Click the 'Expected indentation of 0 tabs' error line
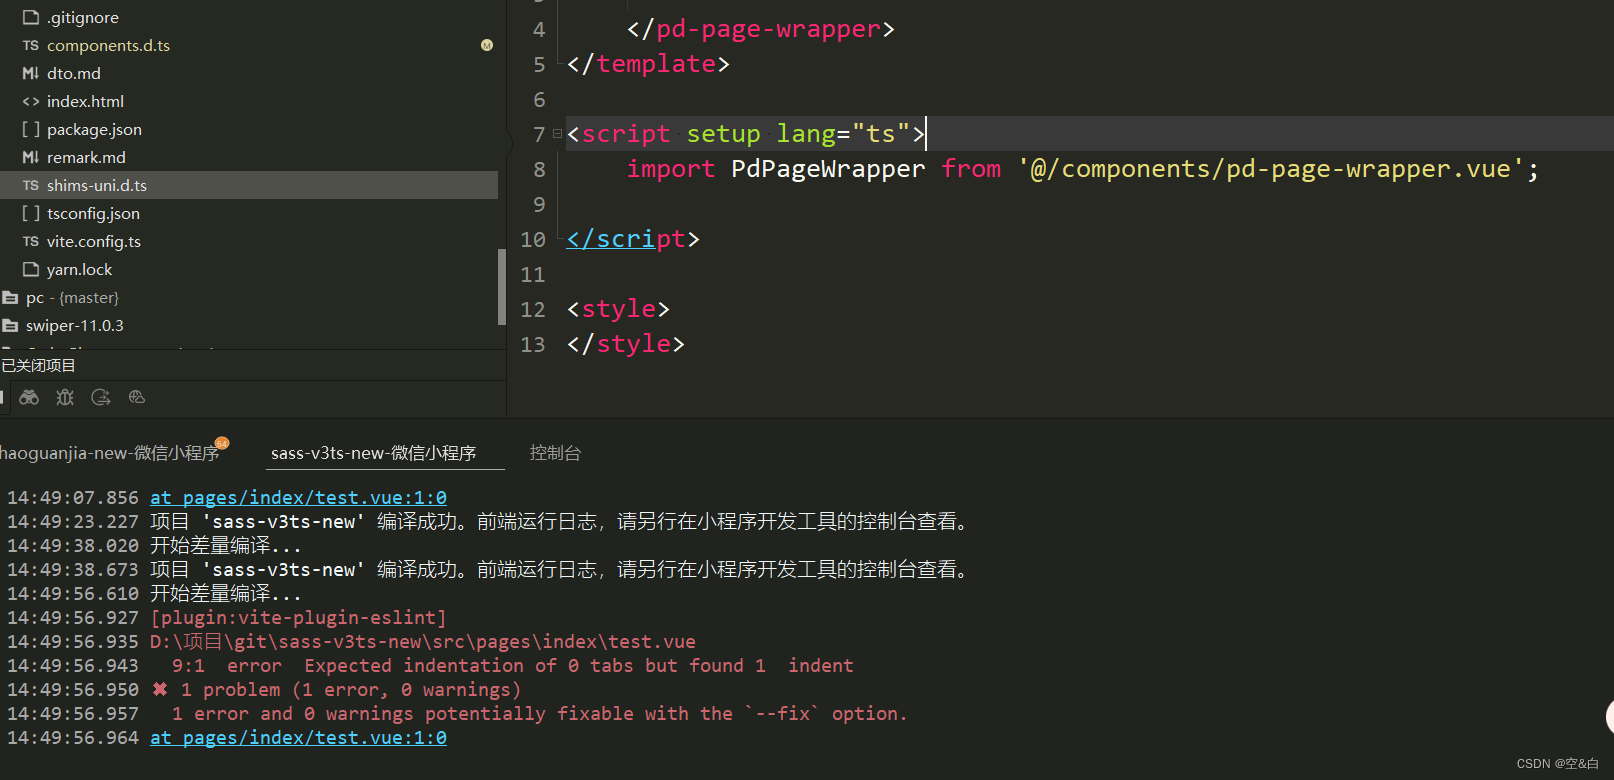The height and width of the screenshot is (780, 1614). (x=512, y=665)
